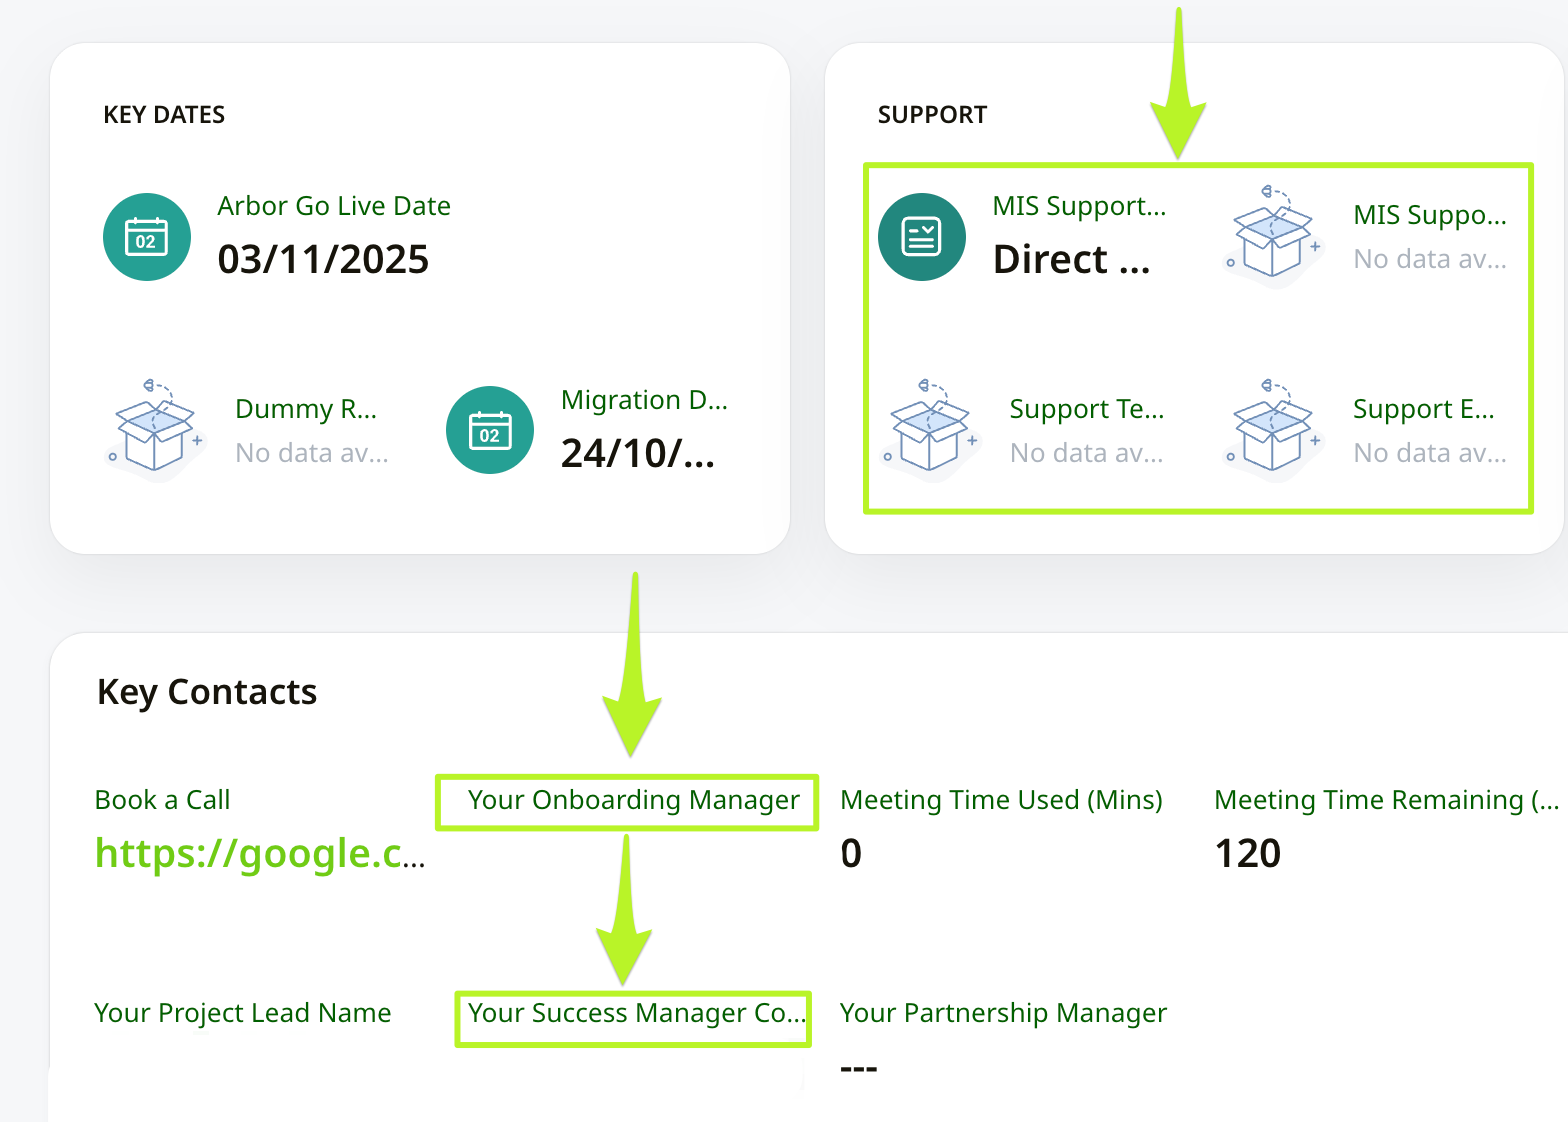
Task: Click the Support Te... empty box icon
Action: click(x=930, y=428)
